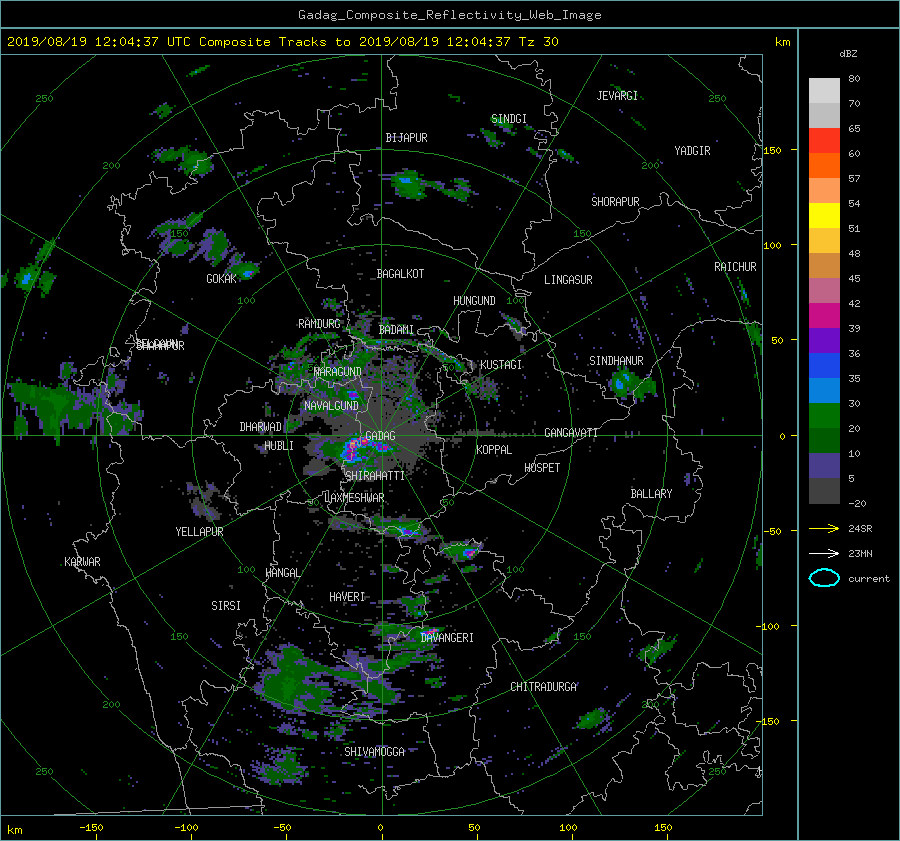Click the SHIVAMOGGA city label

[x=374, y=752]
